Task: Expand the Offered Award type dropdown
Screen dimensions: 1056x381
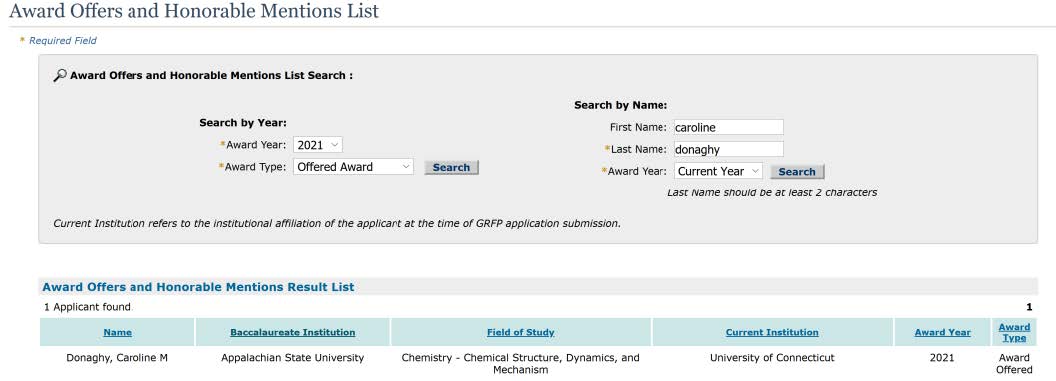Action: point(353,167)
